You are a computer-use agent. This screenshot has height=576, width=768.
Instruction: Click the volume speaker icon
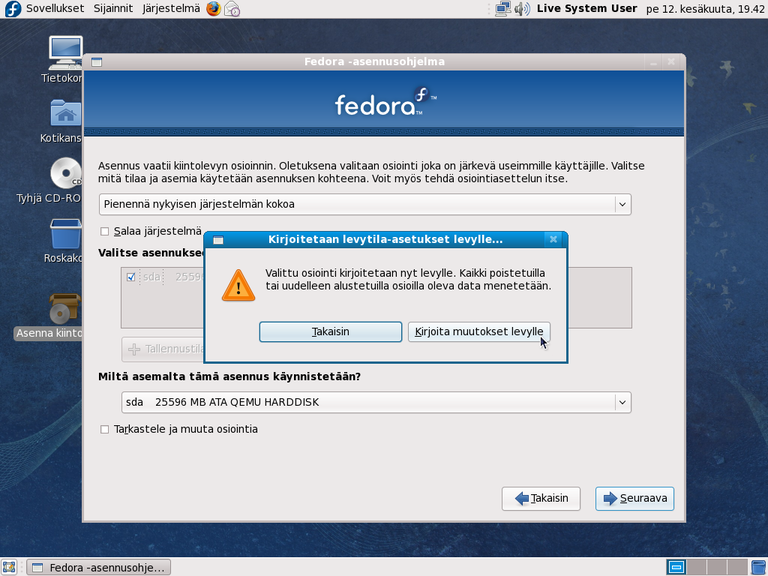(521, 9)
